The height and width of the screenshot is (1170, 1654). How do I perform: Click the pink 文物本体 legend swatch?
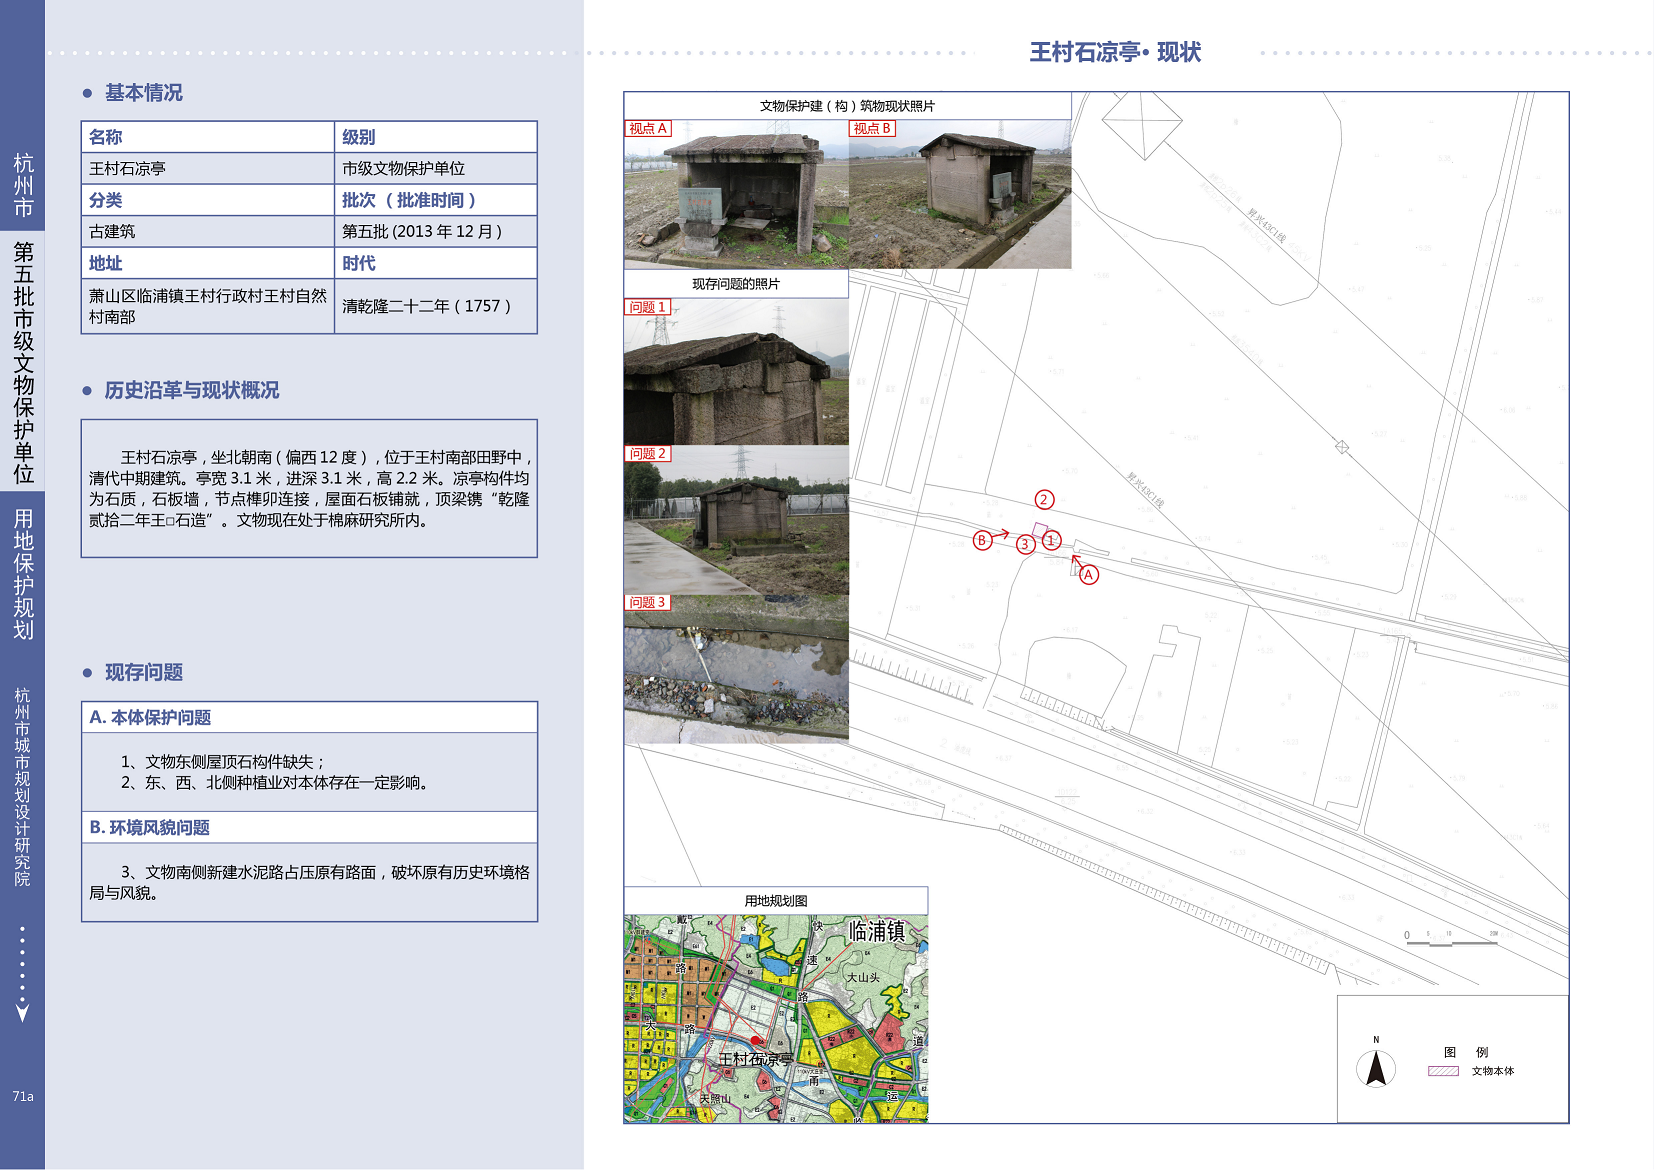[x=1442, y=1071]
